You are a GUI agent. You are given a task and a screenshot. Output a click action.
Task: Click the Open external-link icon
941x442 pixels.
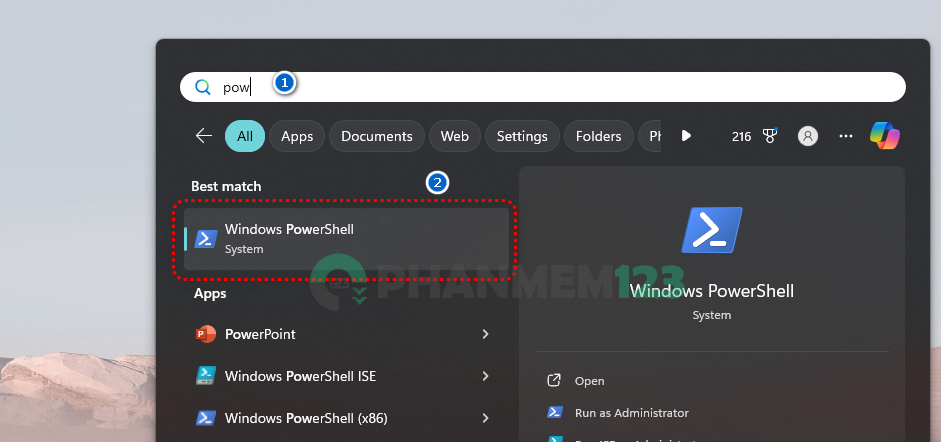coord(554,380)
